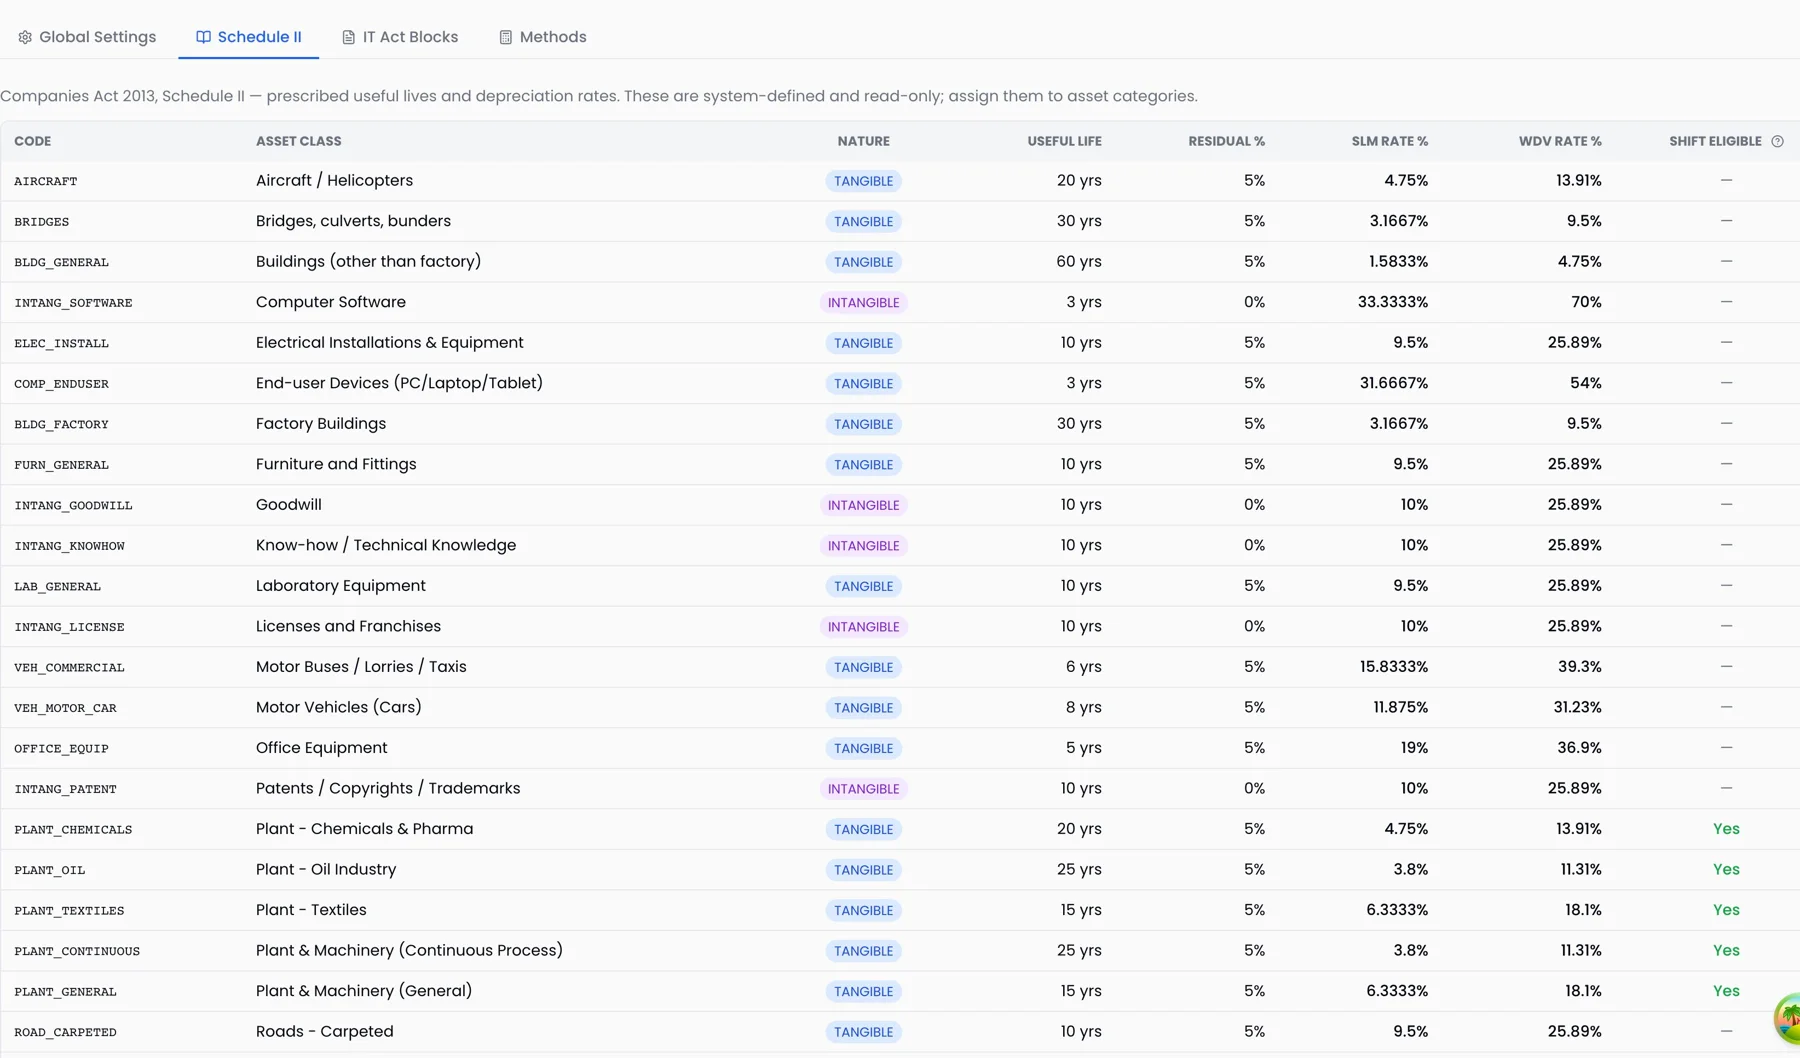Click 'Roads - Carpeted' asset class
Image resolution: width=1800 pixels, height=1058 pixels.
(324, 1031)
